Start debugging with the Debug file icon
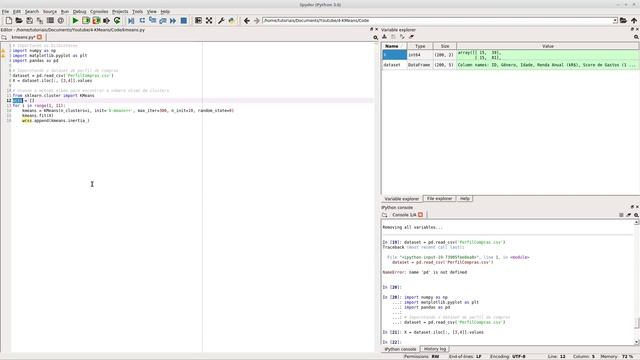 (x=131, y=20)
